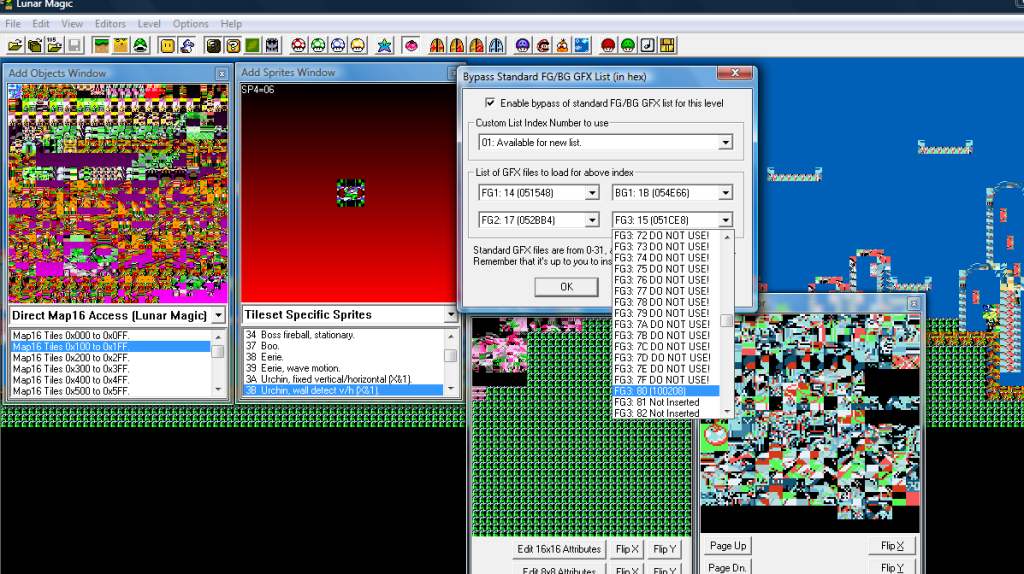This screenshot has width=1024, height=574.
Task: Click OK in the Bypass GFX dialog
Action: pos(566,287)
